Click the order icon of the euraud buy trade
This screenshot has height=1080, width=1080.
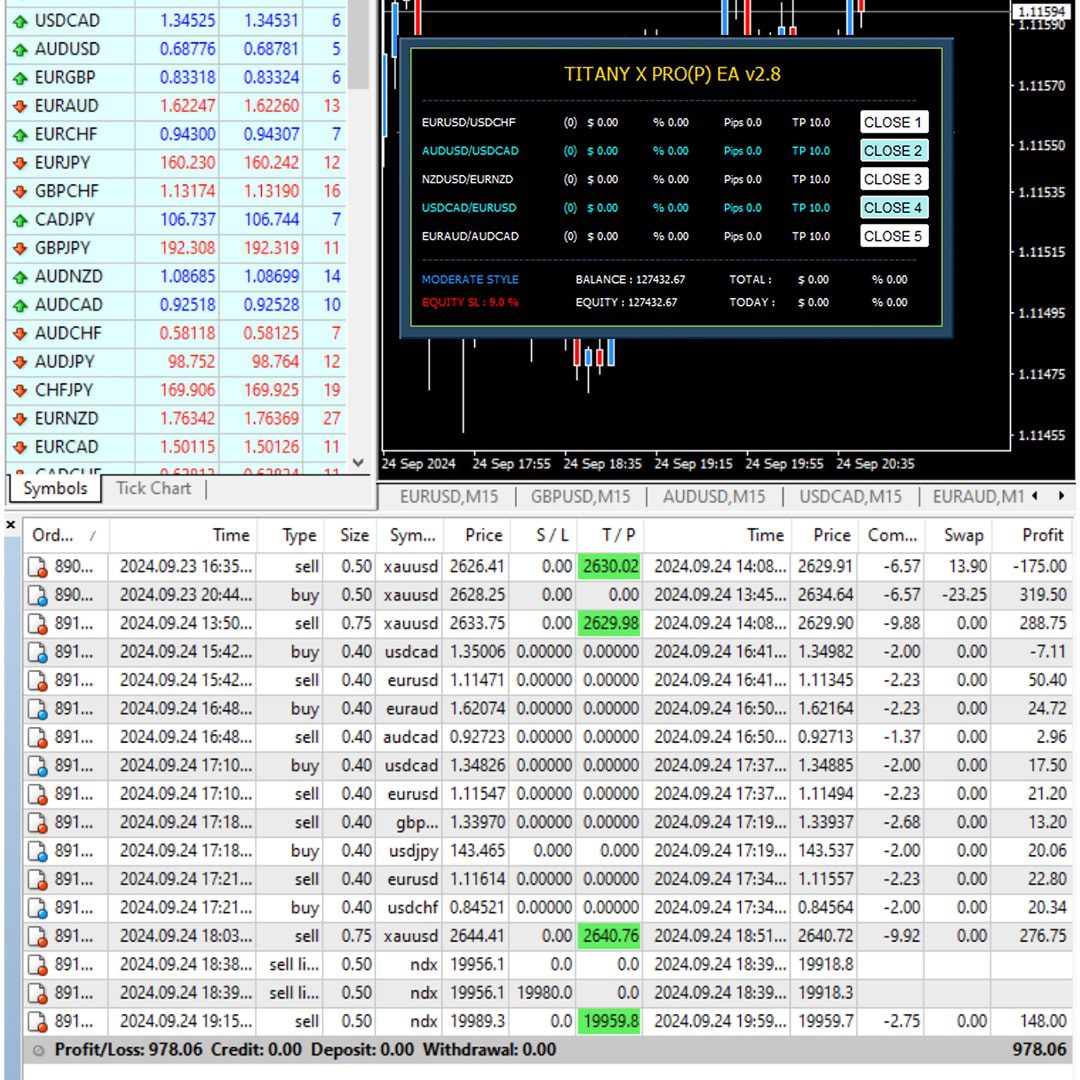pyautogui.click(x=38, y=709)
